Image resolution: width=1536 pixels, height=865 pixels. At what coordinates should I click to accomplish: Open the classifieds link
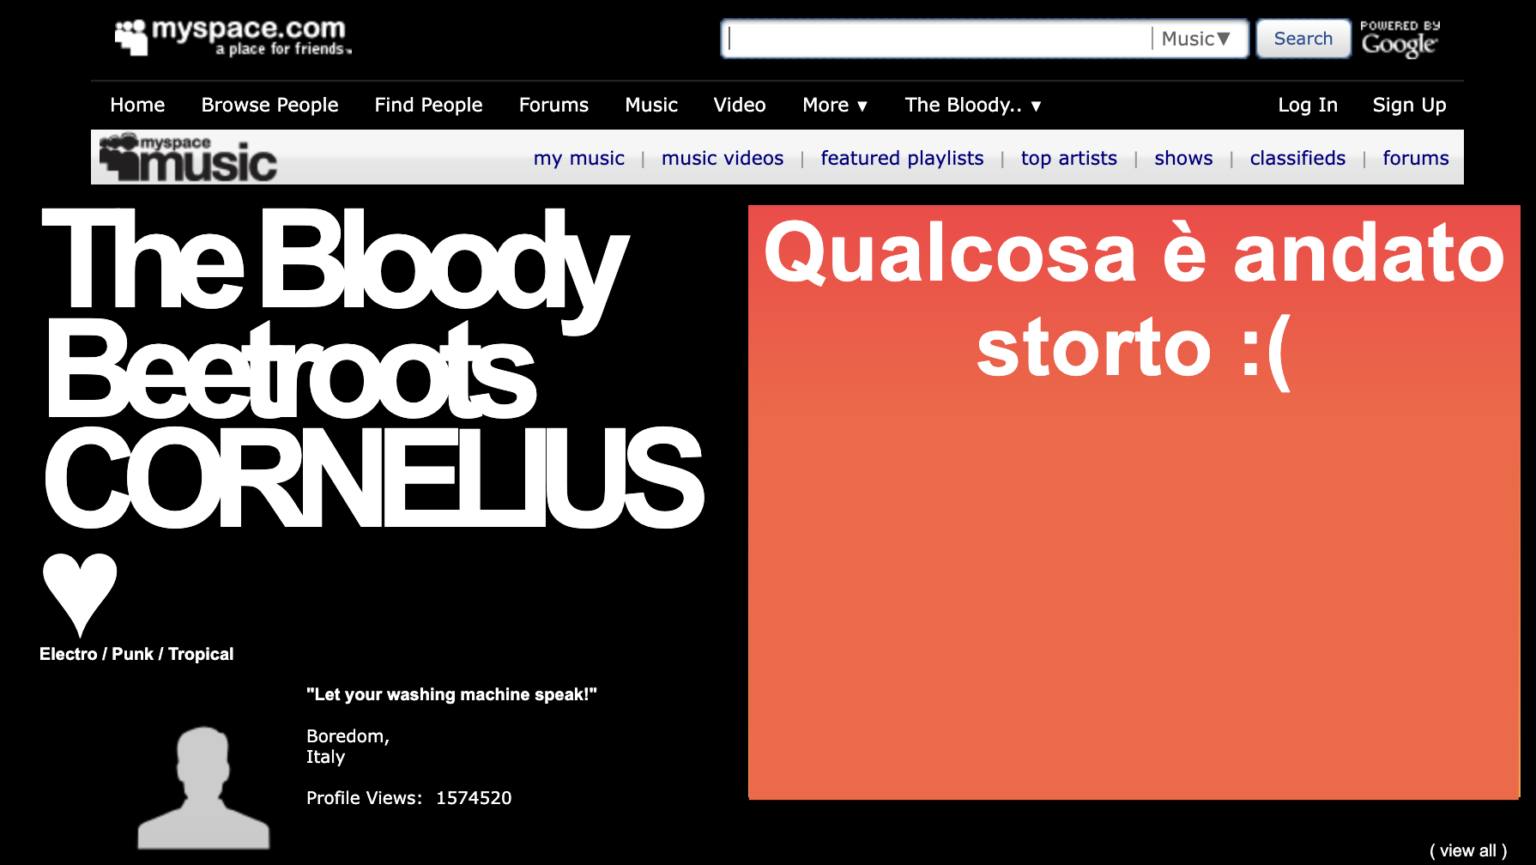[x=1297, y=158]
